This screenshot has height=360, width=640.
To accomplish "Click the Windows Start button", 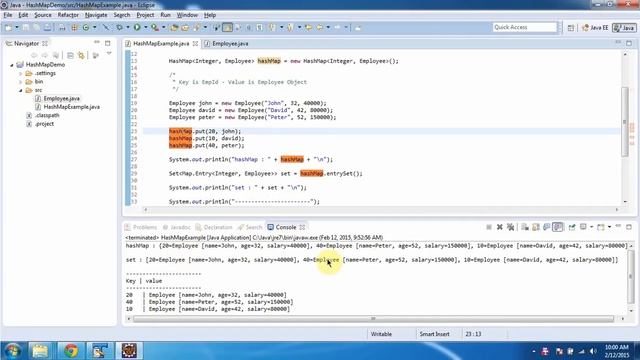I will tap(12, 351).
